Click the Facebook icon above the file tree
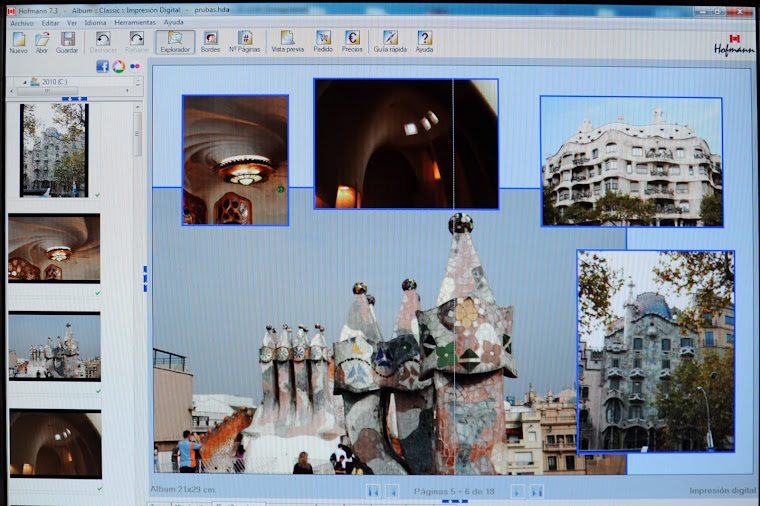 pos(102,66)
